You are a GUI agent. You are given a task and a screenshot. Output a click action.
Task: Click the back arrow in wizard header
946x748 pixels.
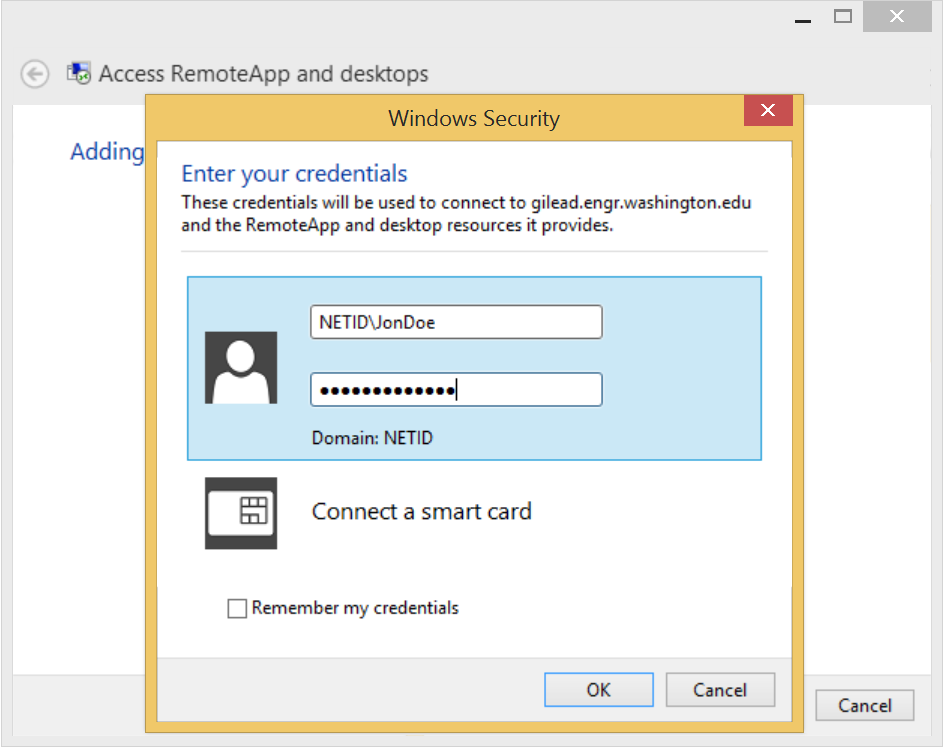point(34,74)
